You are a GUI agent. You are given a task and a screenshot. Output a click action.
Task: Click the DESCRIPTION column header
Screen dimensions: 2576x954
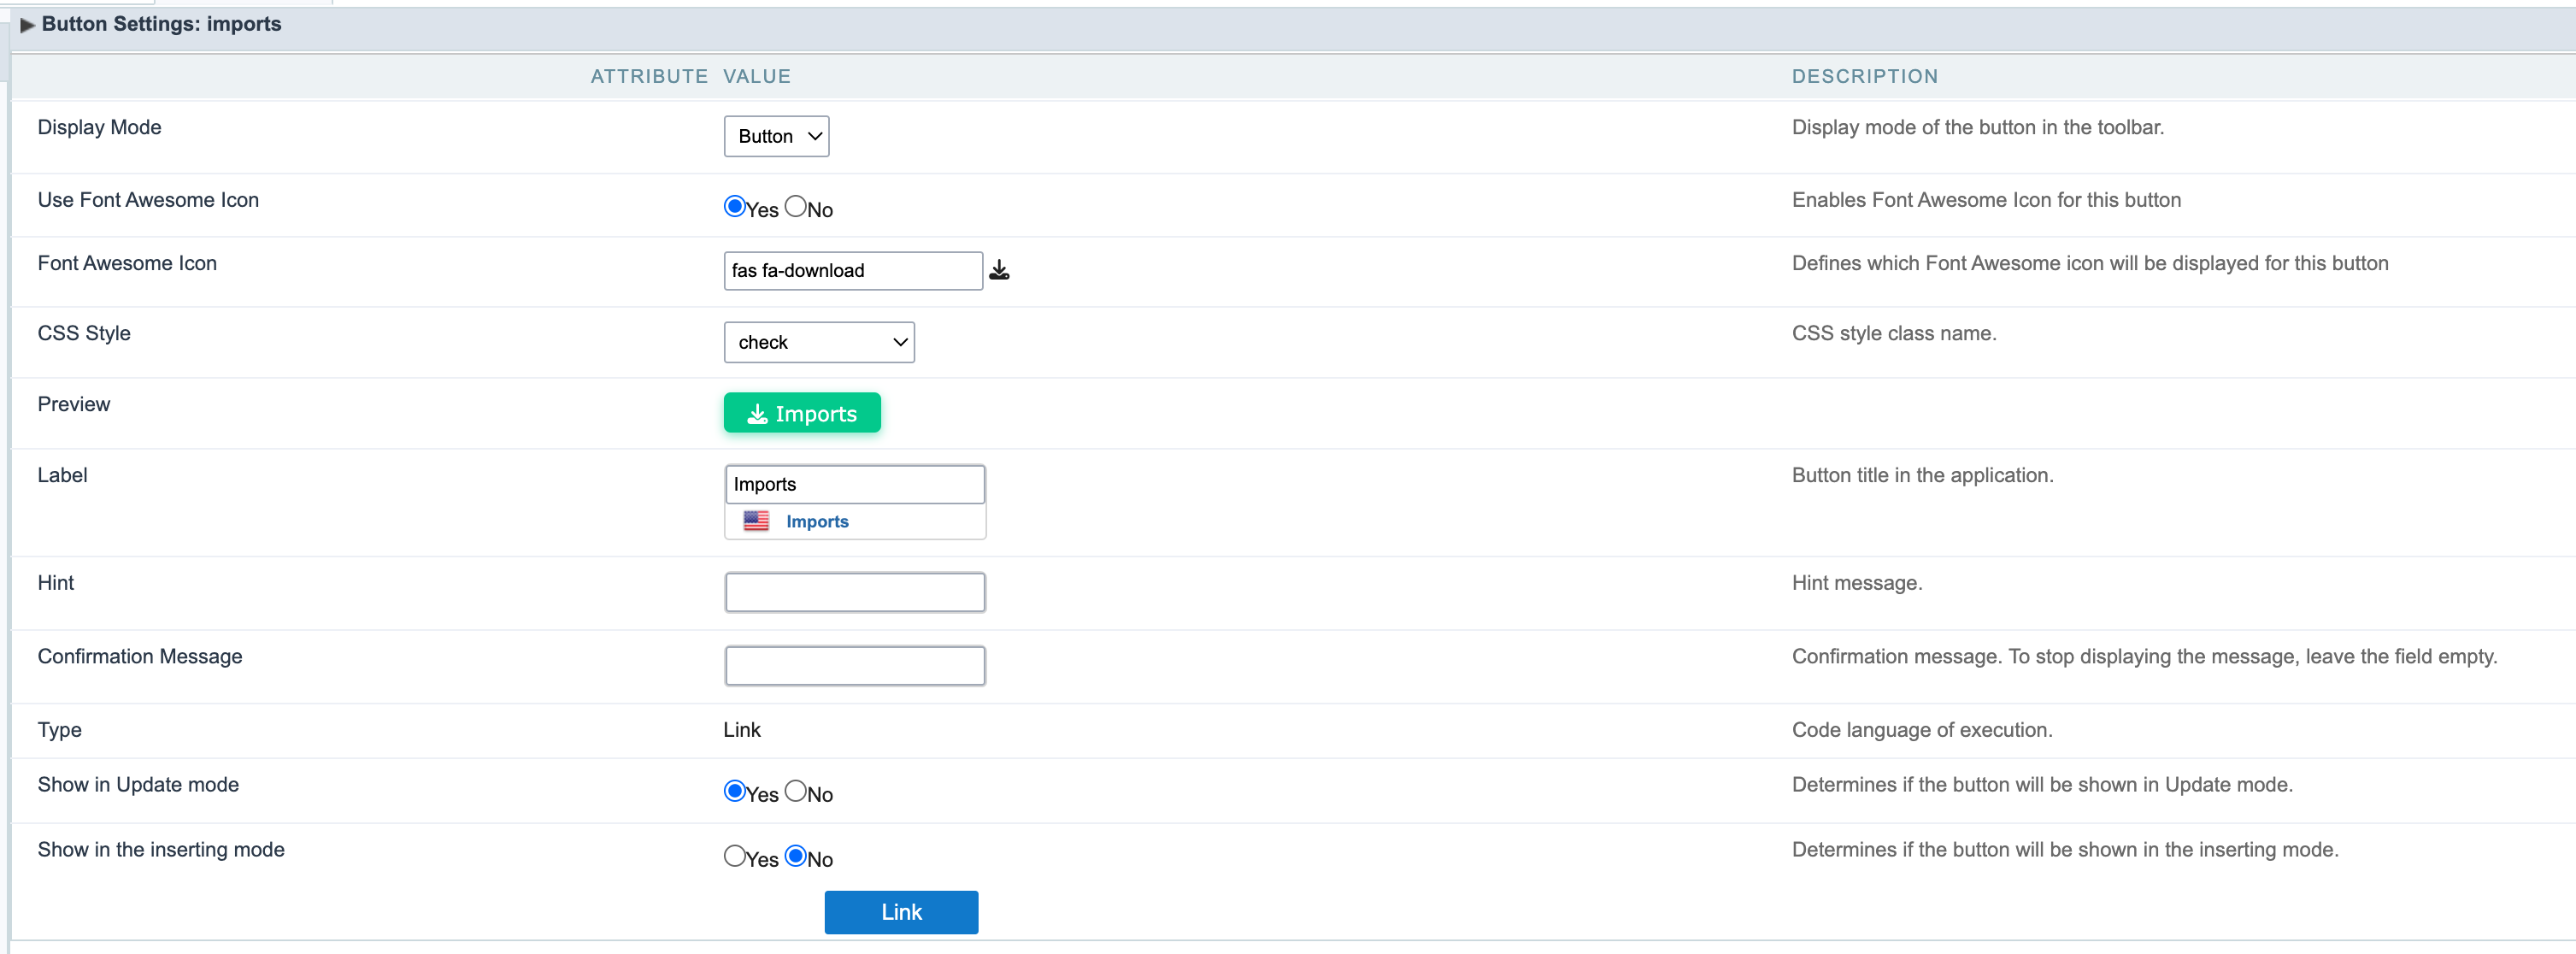click(x=1865, y=76)
